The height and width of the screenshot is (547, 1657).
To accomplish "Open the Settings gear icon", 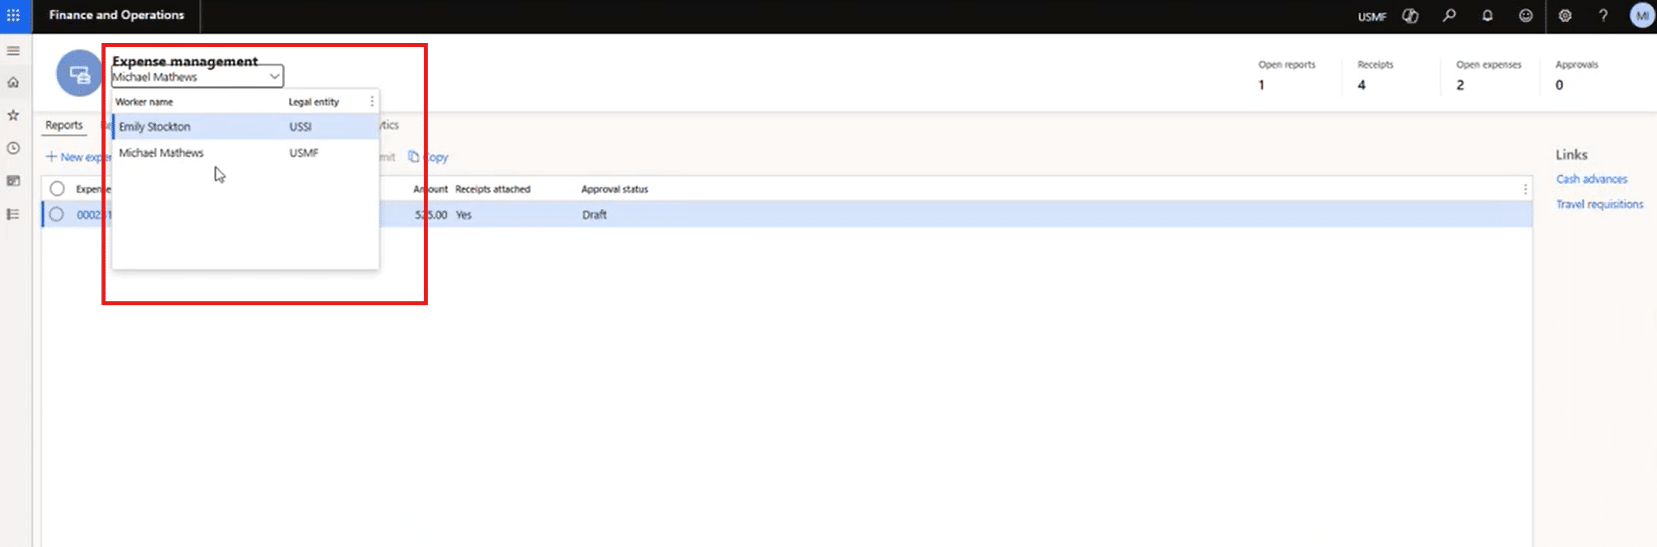I will (x=1565, y=16).
